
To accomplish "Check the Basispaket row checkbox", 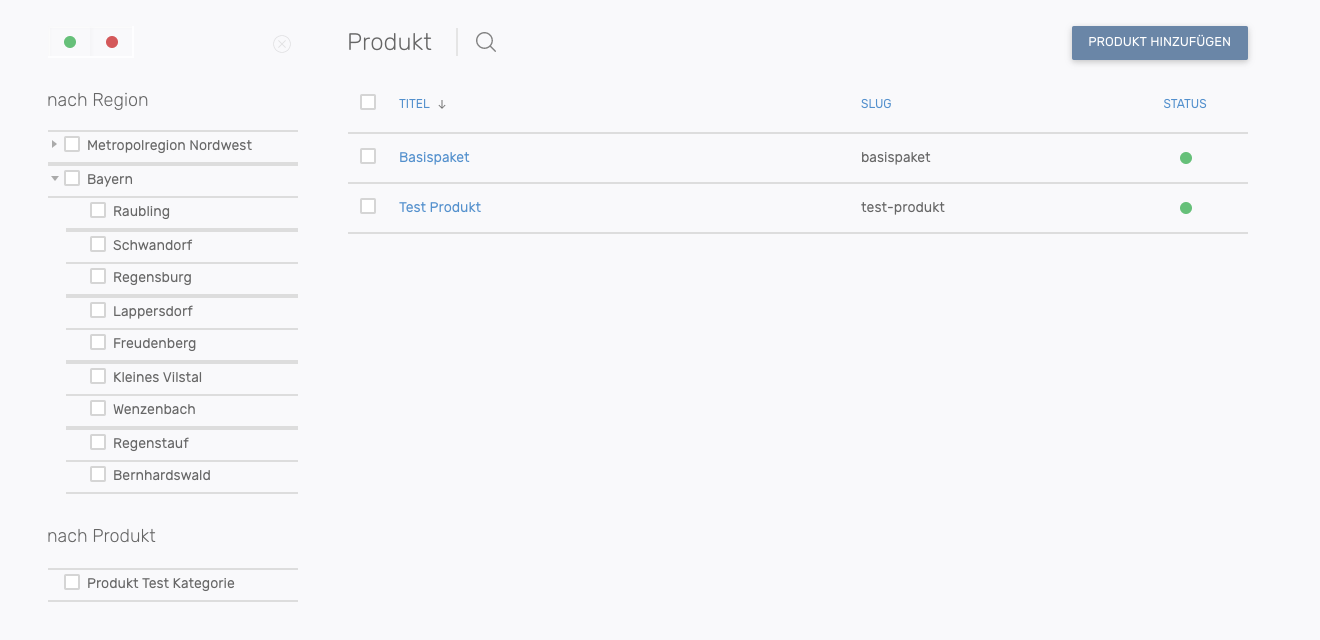I will [x=368, y=156].
